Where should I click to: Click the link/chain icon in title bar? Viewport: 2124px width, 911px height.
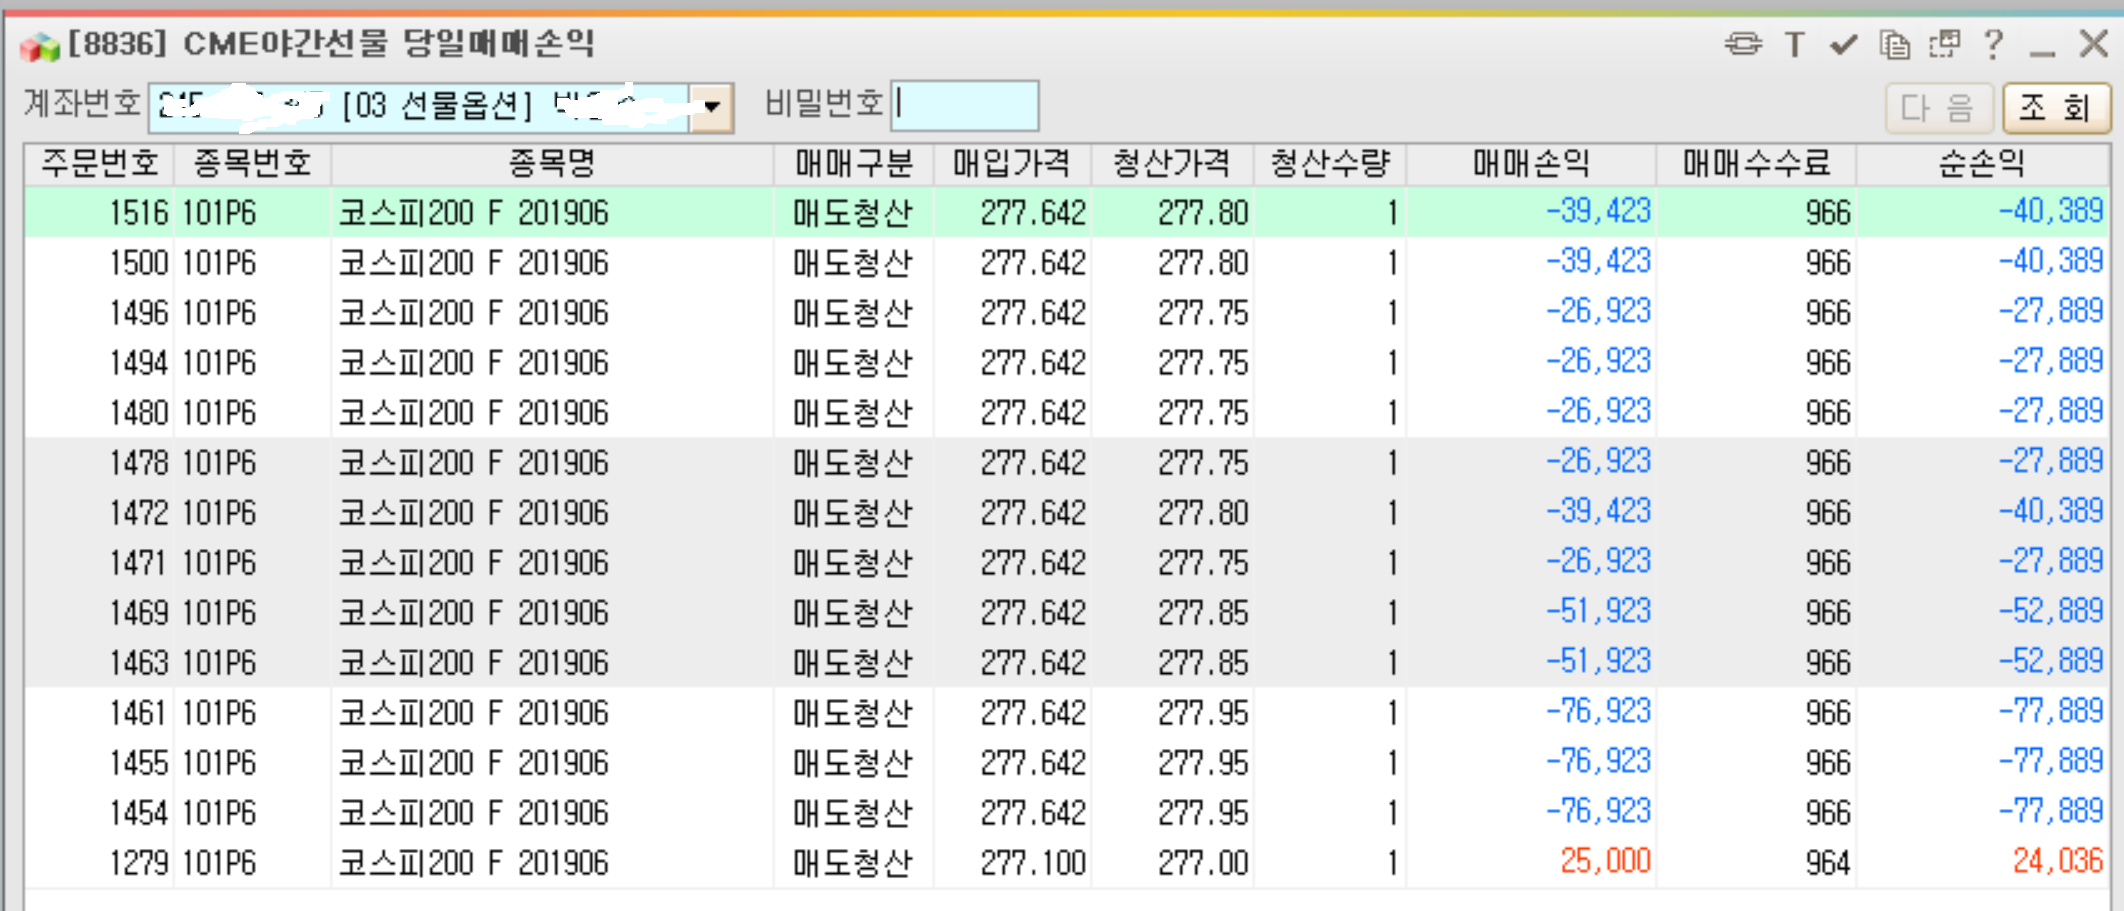point(1743,44)
